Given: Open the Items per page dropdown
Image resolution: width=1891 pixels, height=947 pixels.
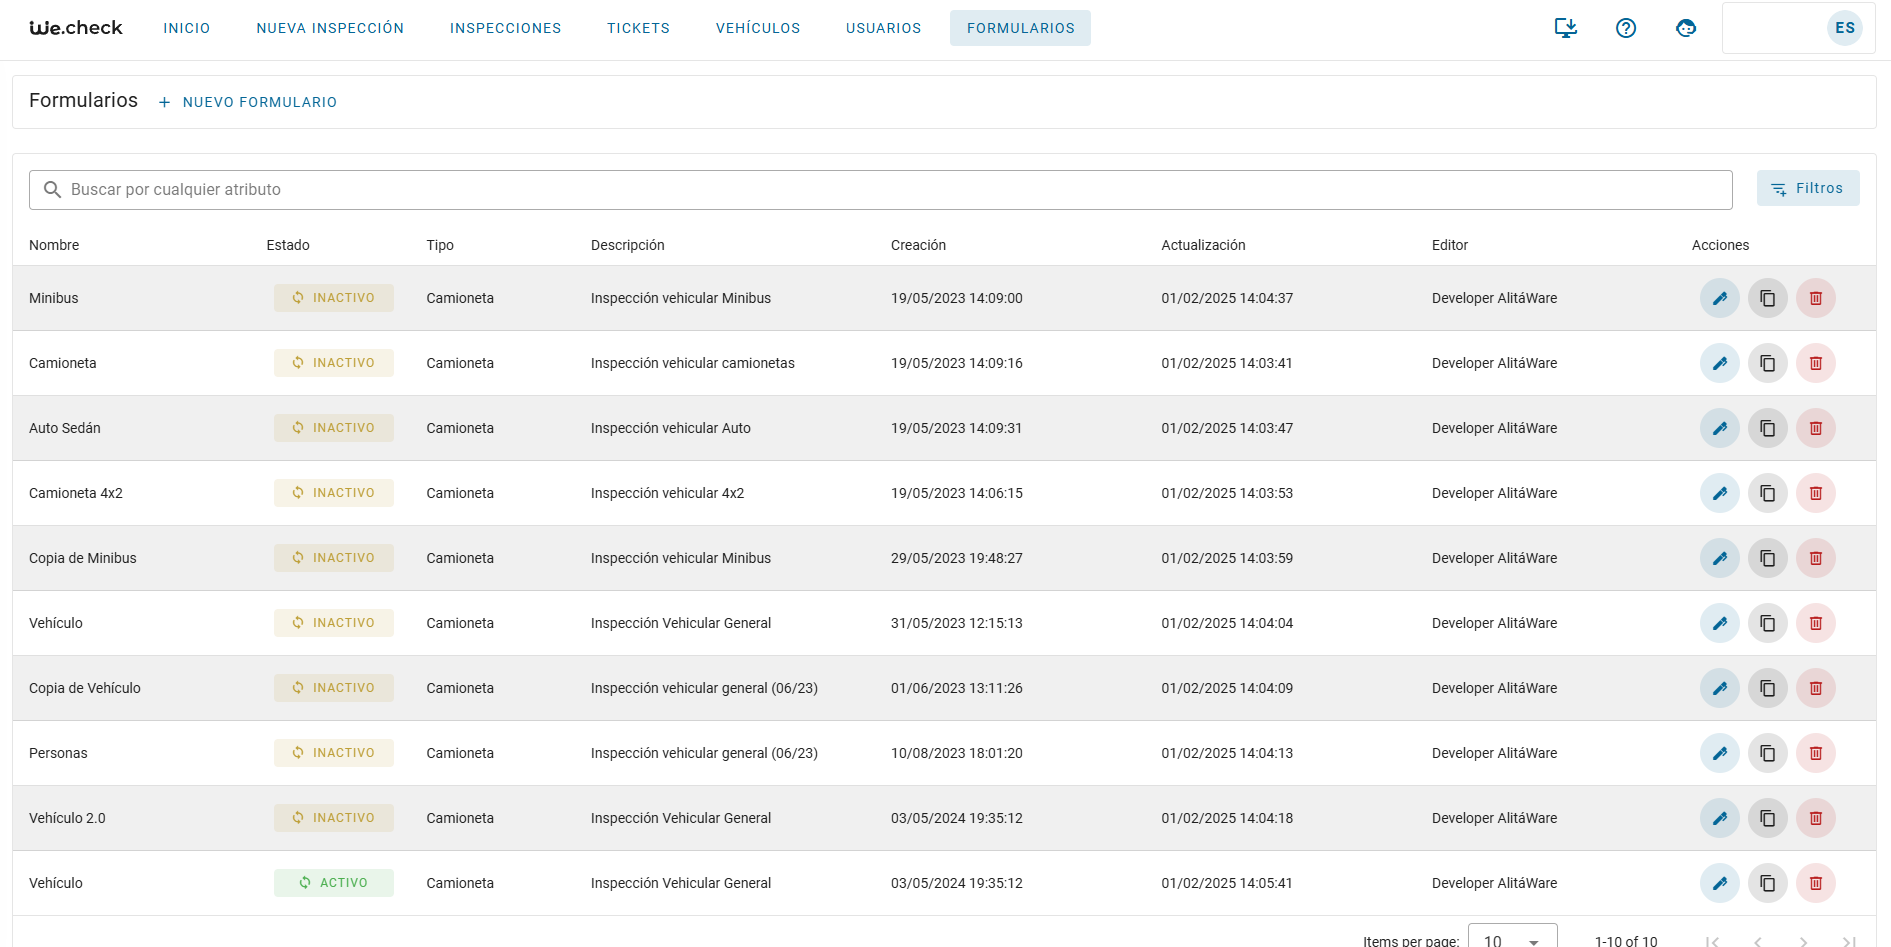Looking at the screenshot, I should 1511,940.
